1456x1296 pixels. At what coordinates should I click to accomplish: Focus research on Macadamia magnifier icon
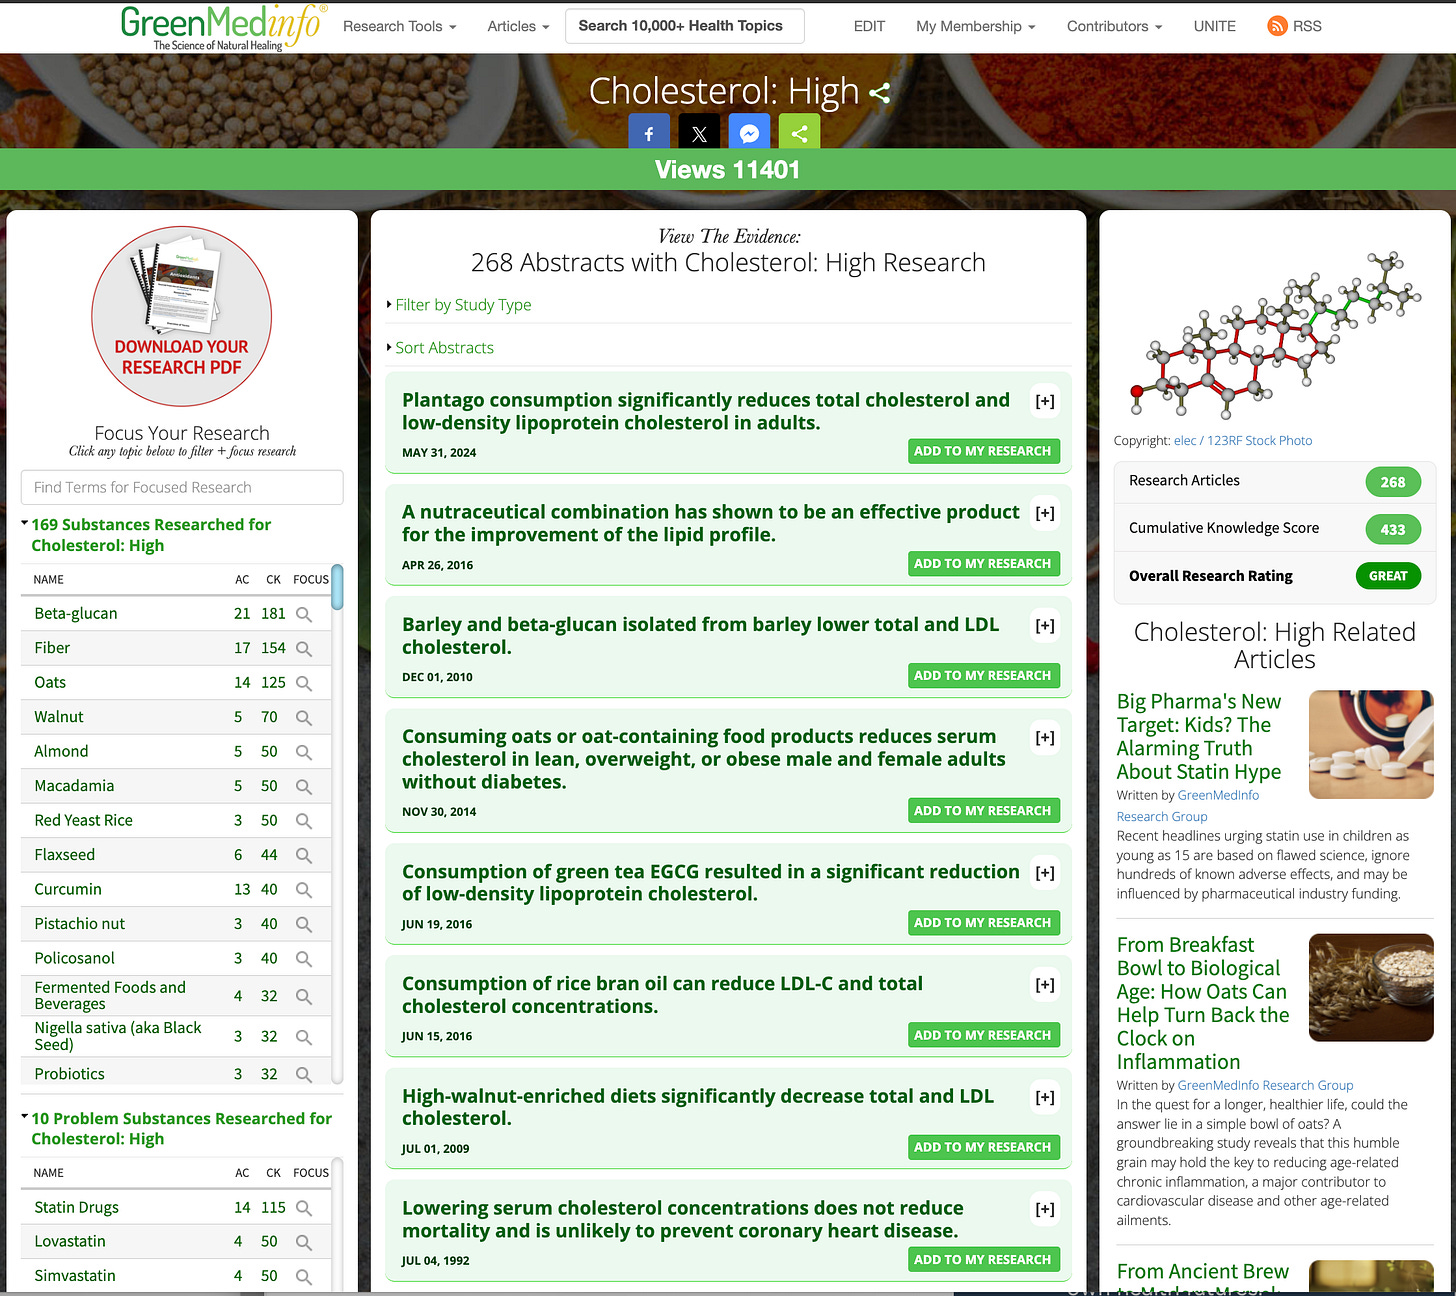(x=304, y=787)
